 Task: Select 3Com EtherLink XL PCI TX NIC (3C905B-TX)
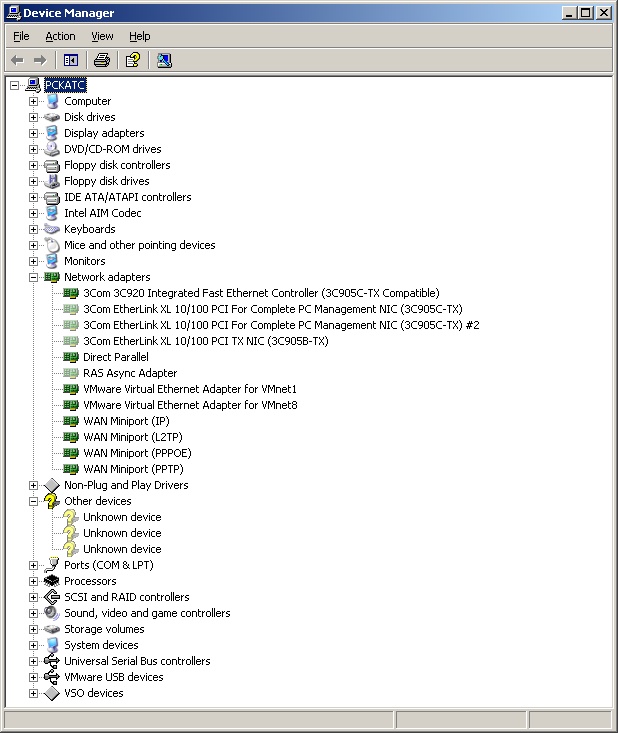point(206,341)
